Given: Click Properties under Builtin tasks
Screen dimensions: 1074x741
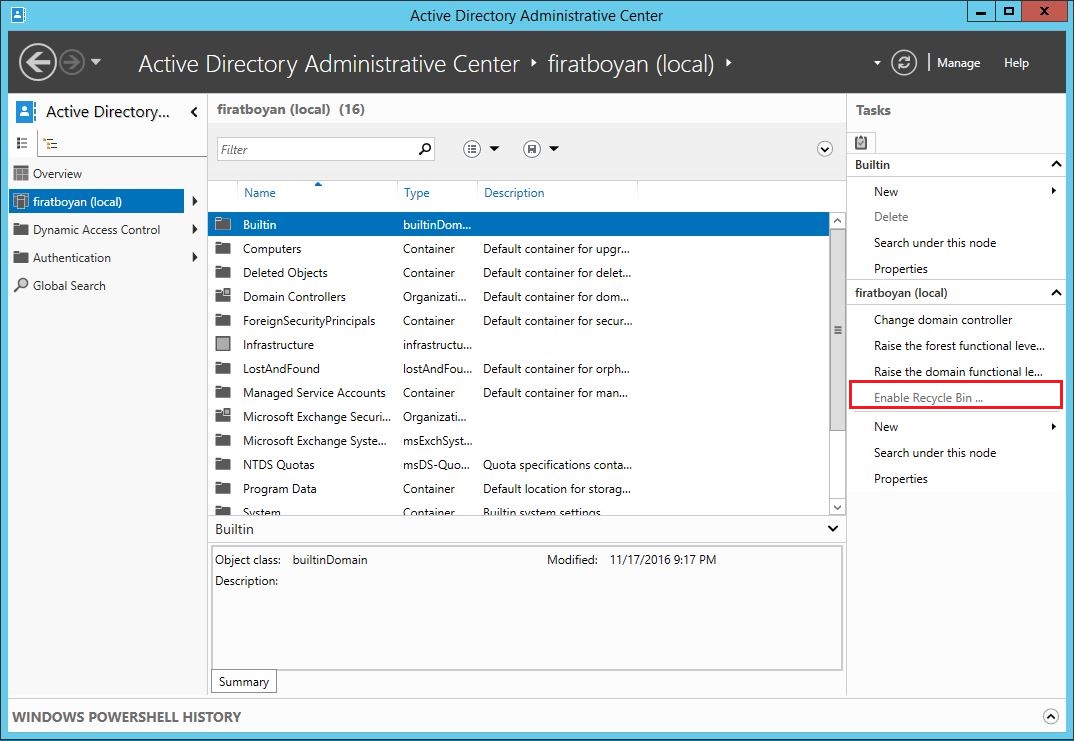Looking at the screenshot, I should 900,268.
